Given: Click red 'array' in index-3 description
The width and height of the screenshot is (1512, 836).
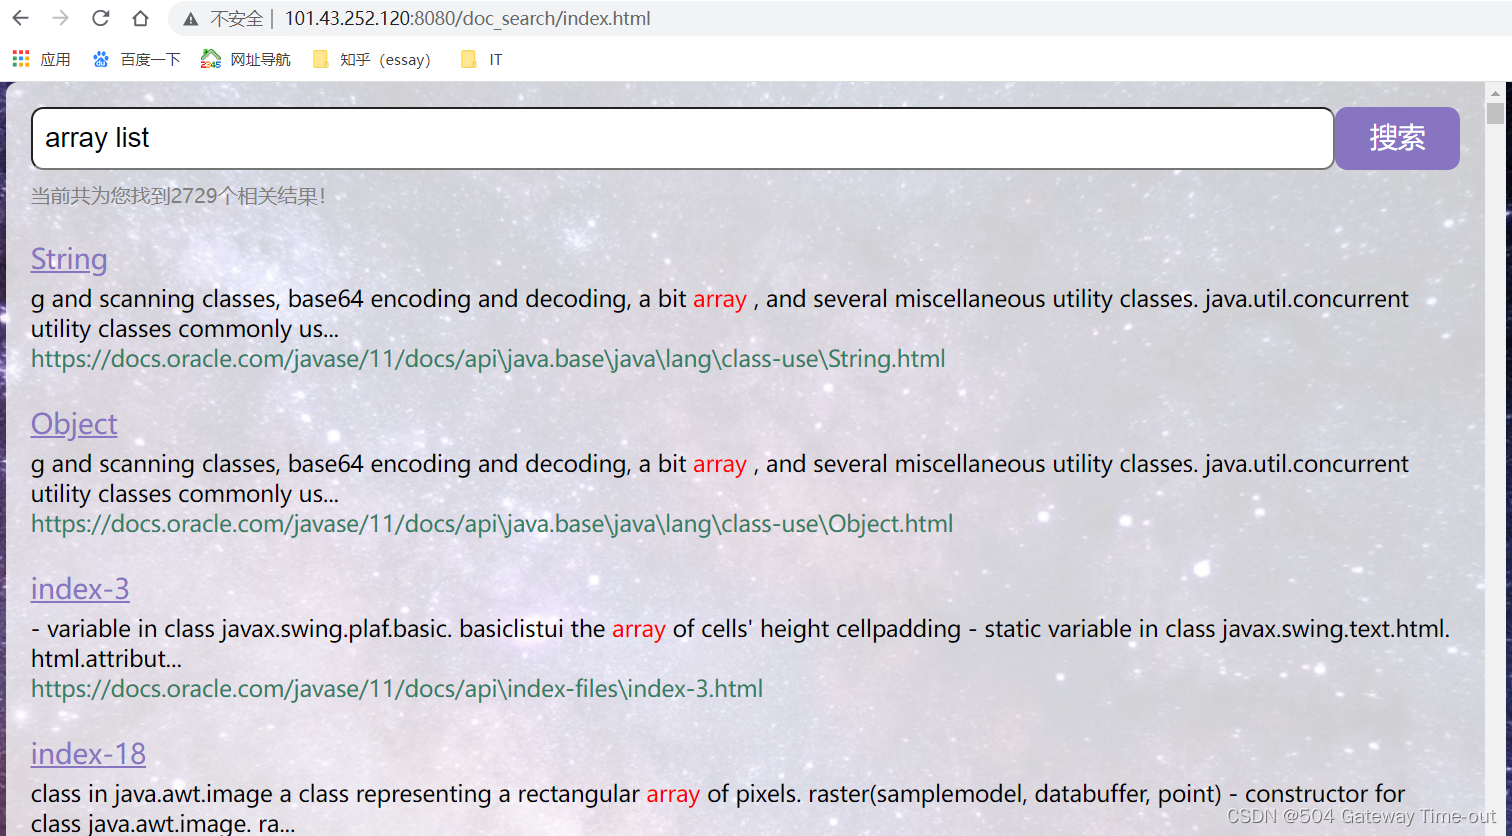Looking at the screenshot, I should tap(639, 629).
